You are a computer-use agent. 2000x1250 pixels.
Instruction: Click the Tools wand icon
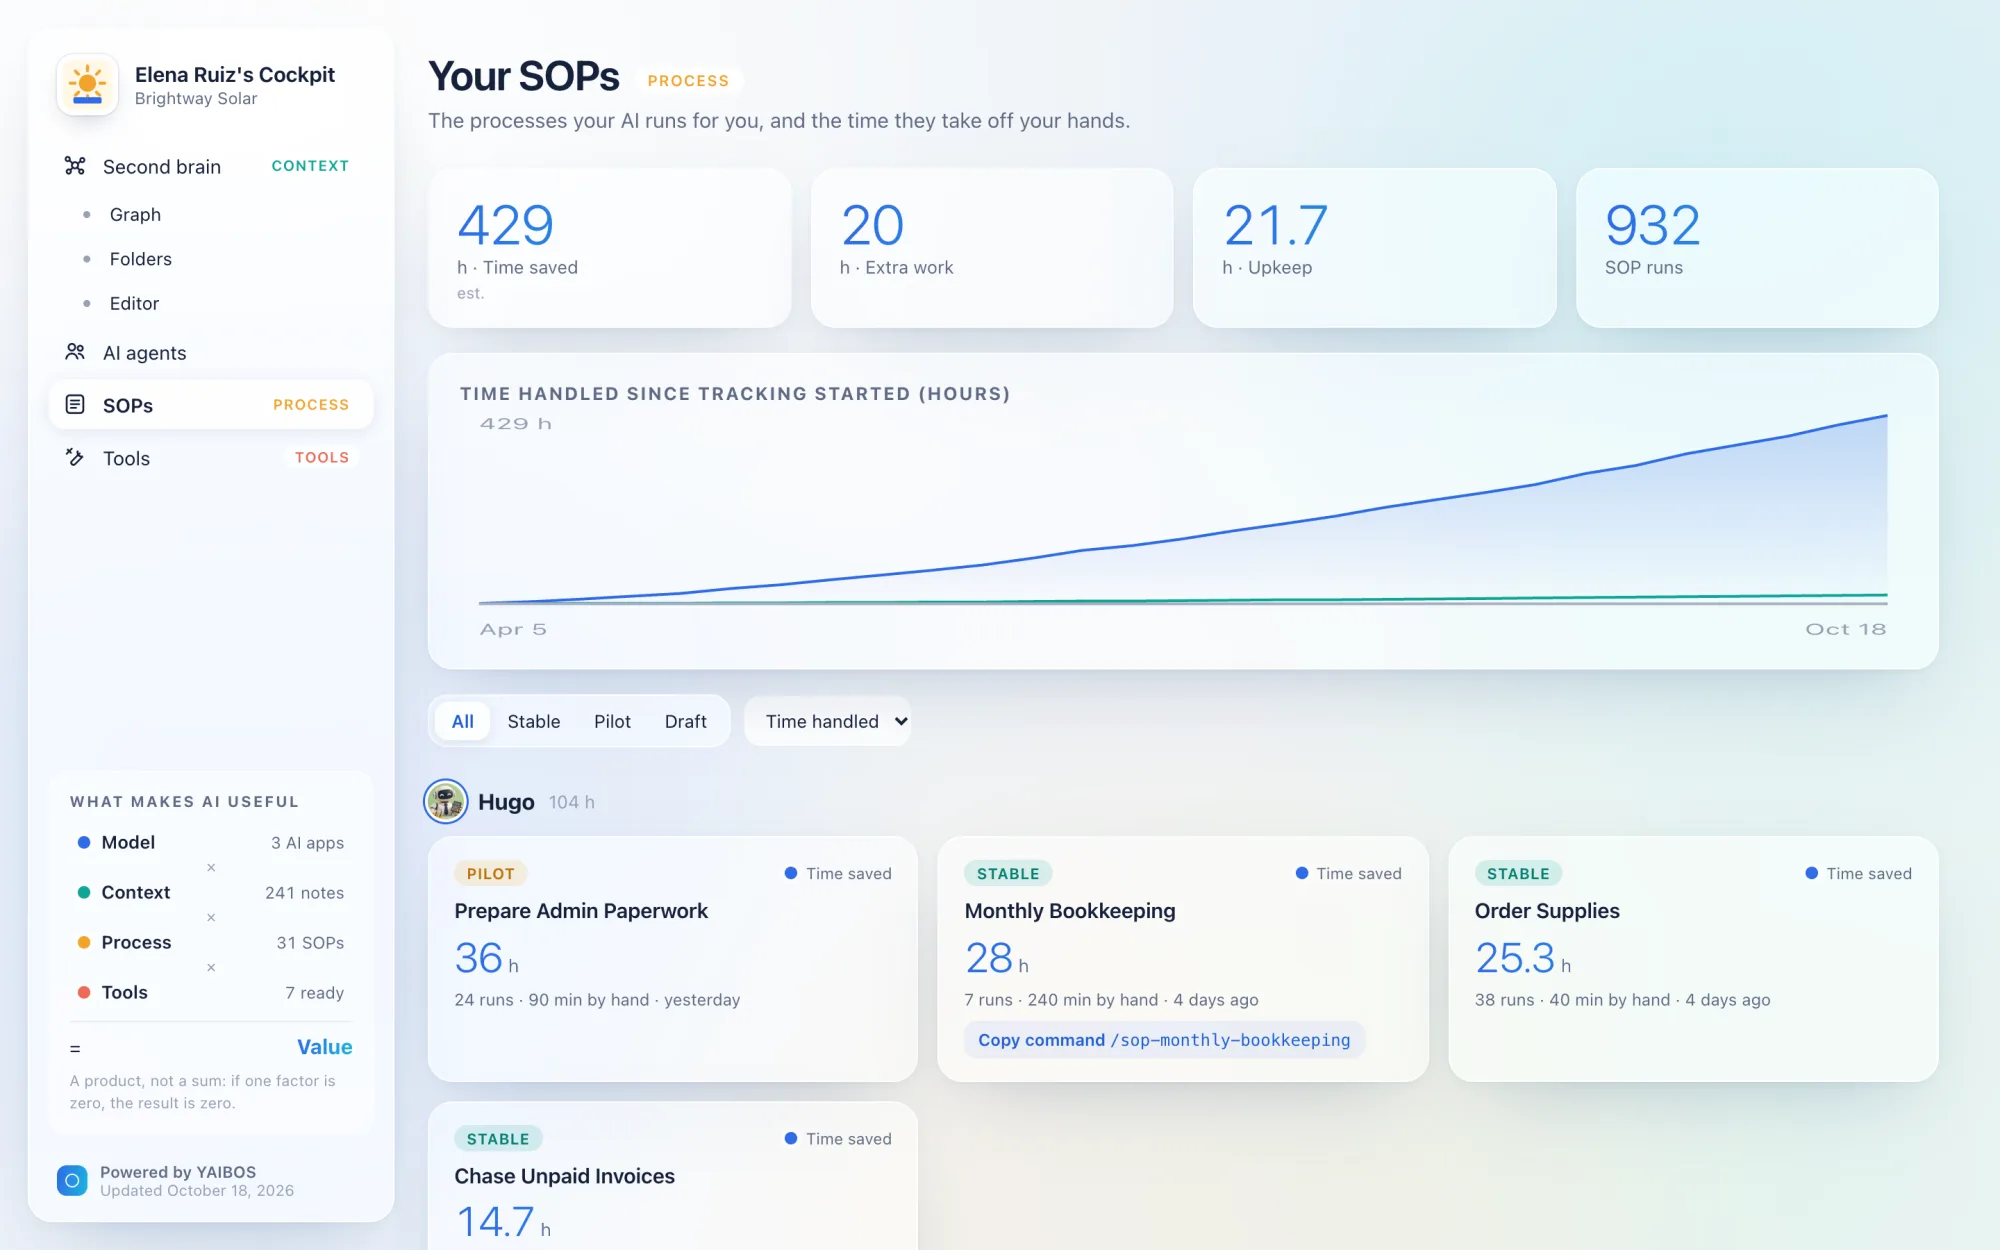pyautogui.click(x=75, y=457)
